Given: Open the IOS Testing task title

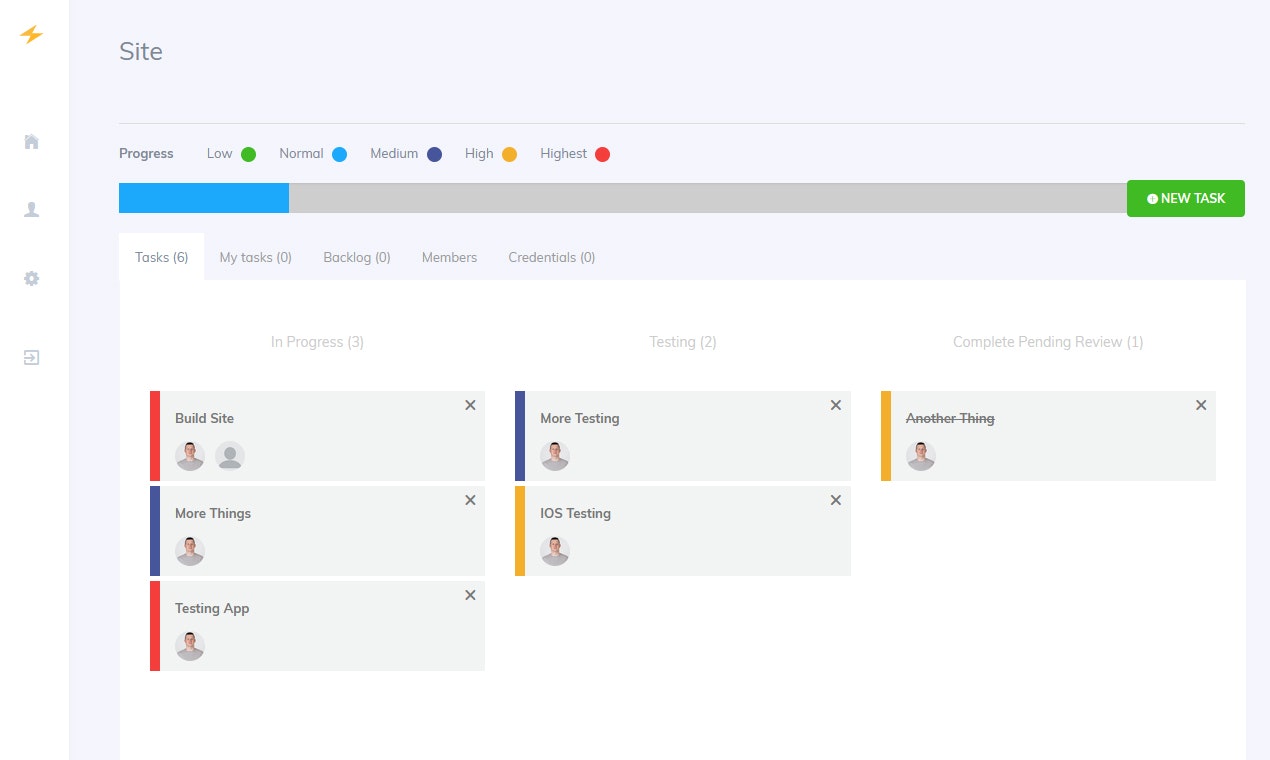Looking at the screenshot, I should tap(575, 513).
